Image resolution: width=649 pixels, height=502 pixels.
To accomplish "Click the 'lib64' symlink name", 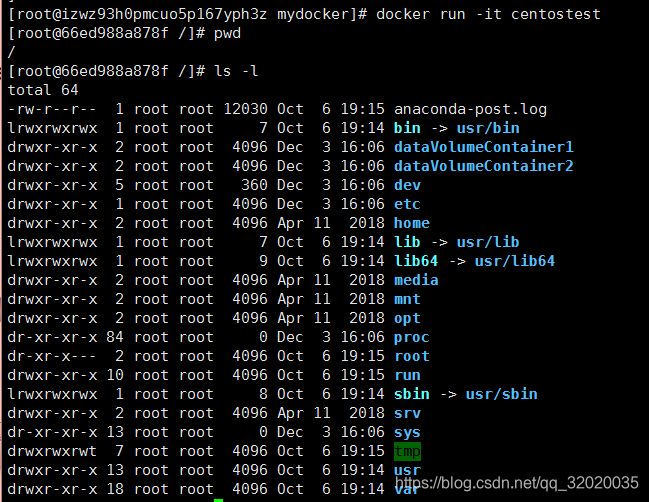I will click(x=416, y=262).
